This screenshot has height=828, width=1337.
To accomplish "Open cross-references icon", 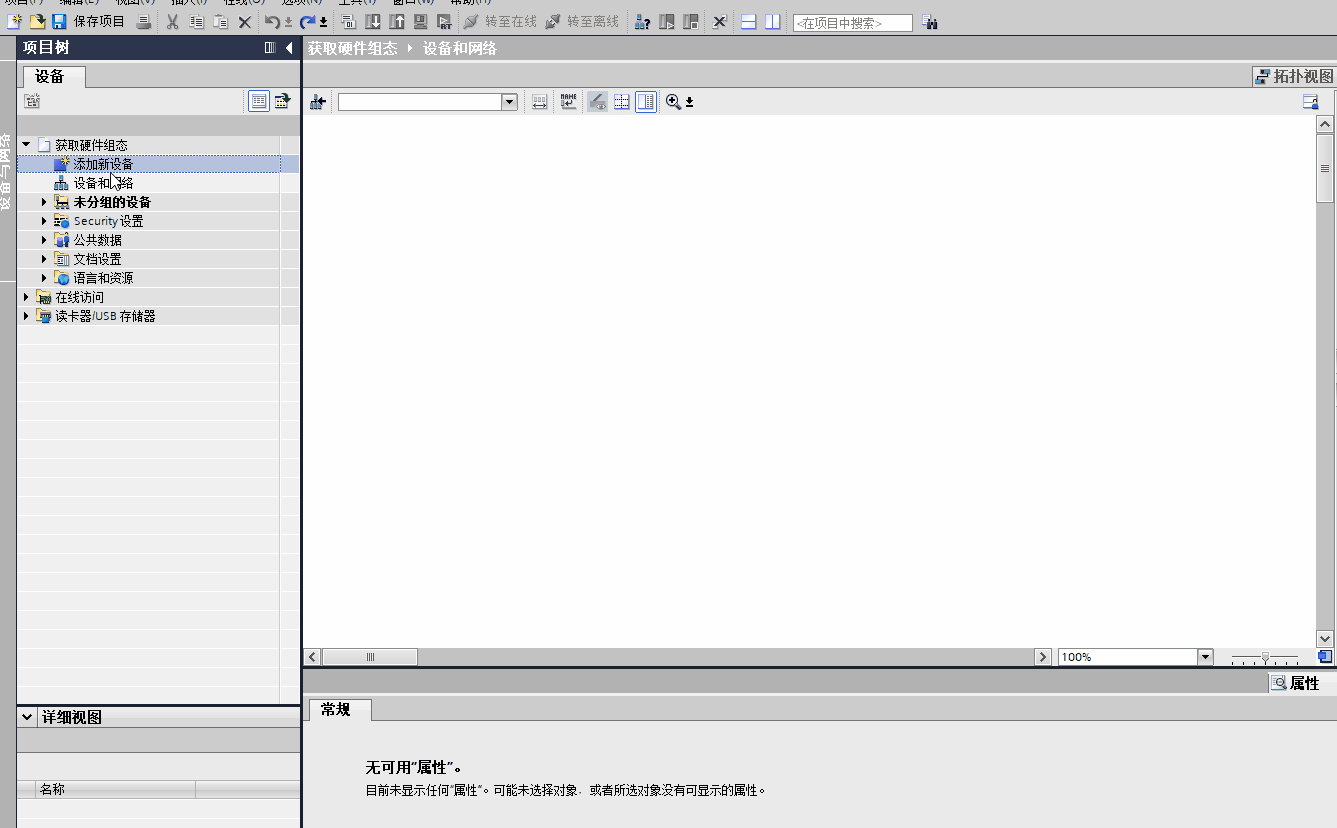I will (x=719, y=21).
